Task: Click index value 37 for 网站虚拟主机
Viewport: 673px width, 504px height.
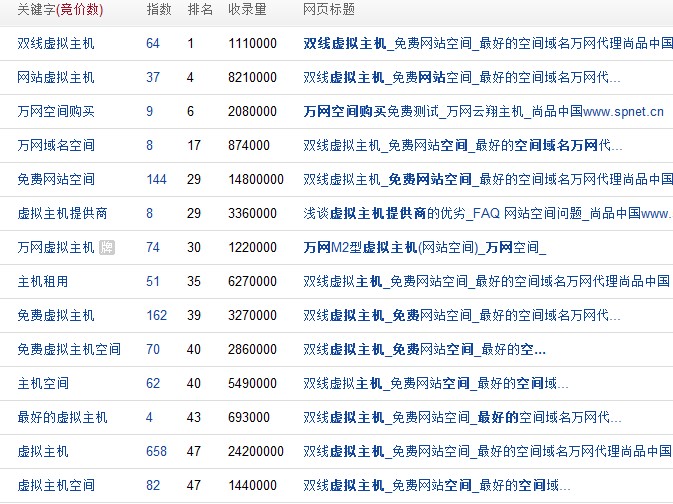Action: point(153,77)
